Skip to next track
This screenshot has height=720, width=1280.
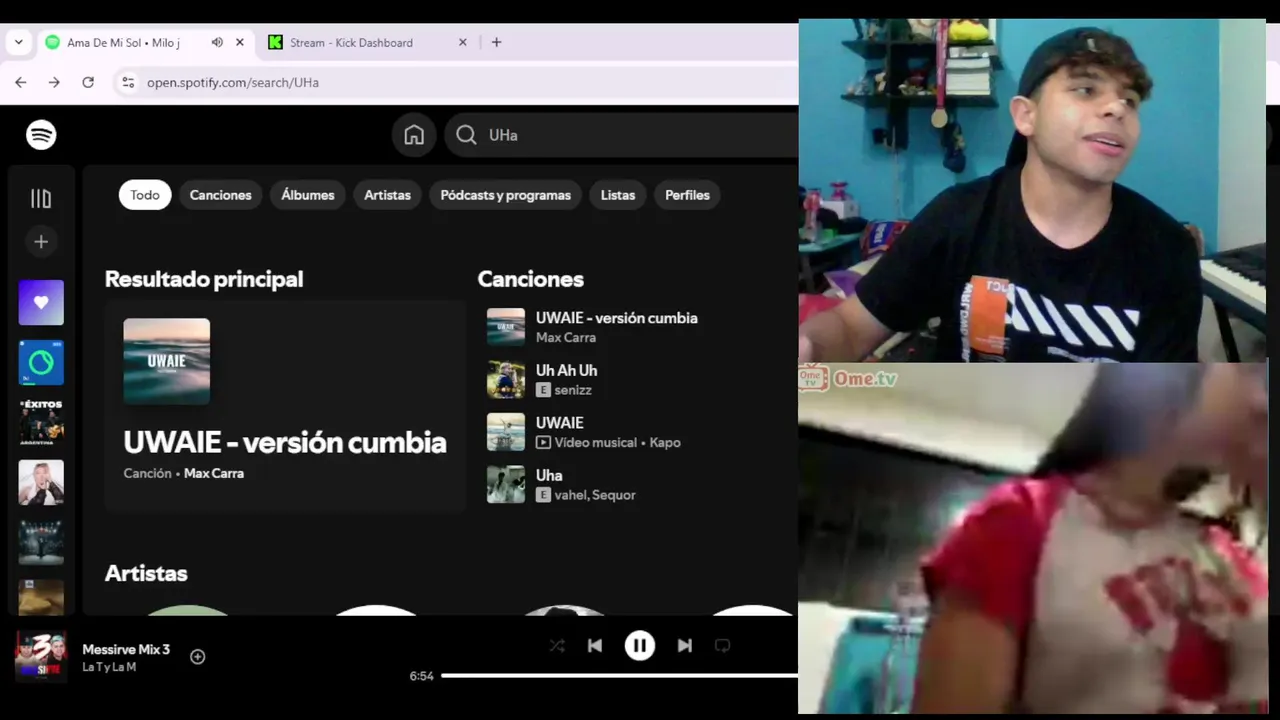coord(685,646)
